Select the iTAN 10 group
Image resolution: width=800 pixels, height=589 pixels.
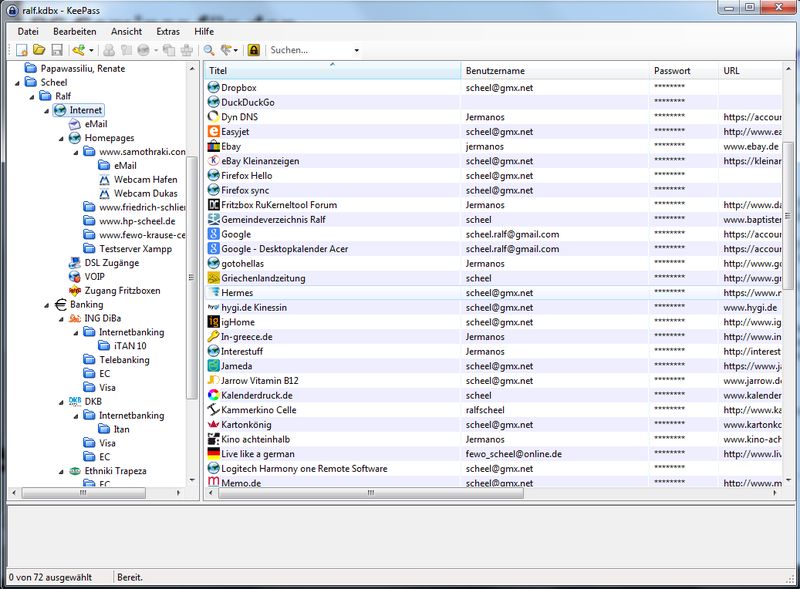(x=130, y=346)
